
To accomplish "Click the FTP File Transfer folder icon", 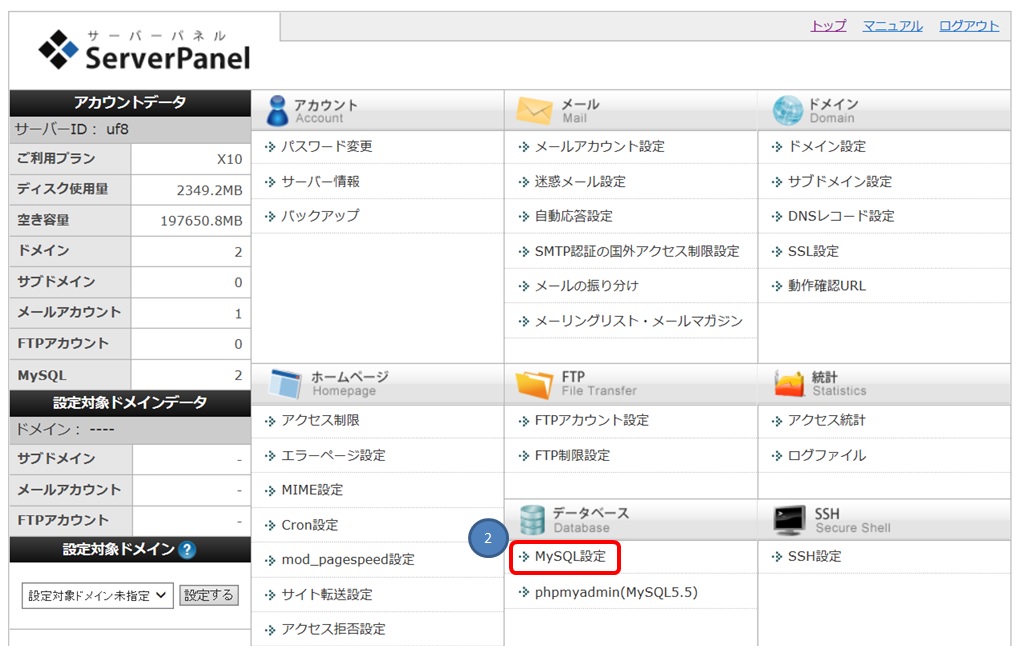I will [x=532, y=382].
